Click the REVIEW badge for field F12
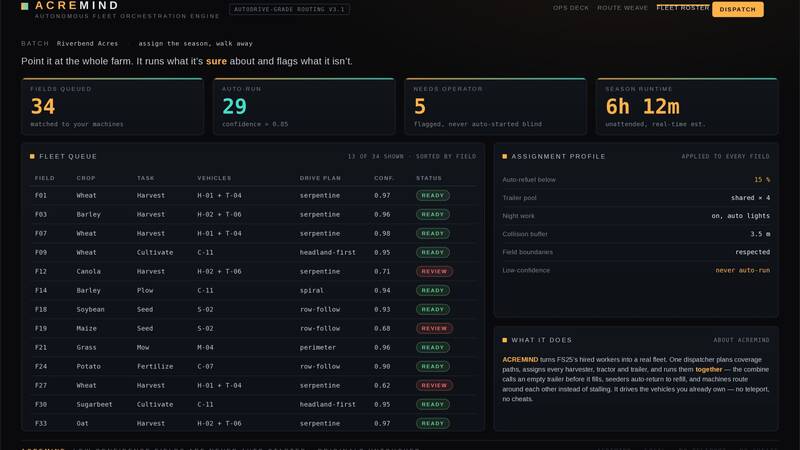 (x=434, y=271)
